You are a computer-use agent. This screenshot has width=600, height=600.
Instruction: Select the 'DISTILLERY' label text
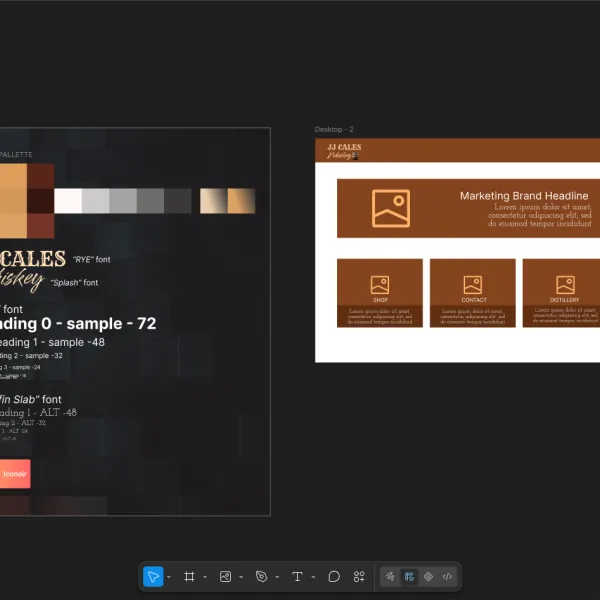point(564,300)
